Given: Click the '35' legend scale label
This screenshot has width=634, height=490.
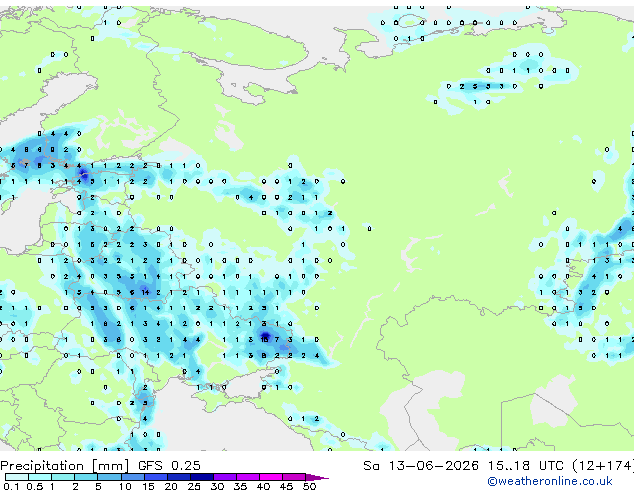Looking at the screenshot, I should [x=240, y=486].
